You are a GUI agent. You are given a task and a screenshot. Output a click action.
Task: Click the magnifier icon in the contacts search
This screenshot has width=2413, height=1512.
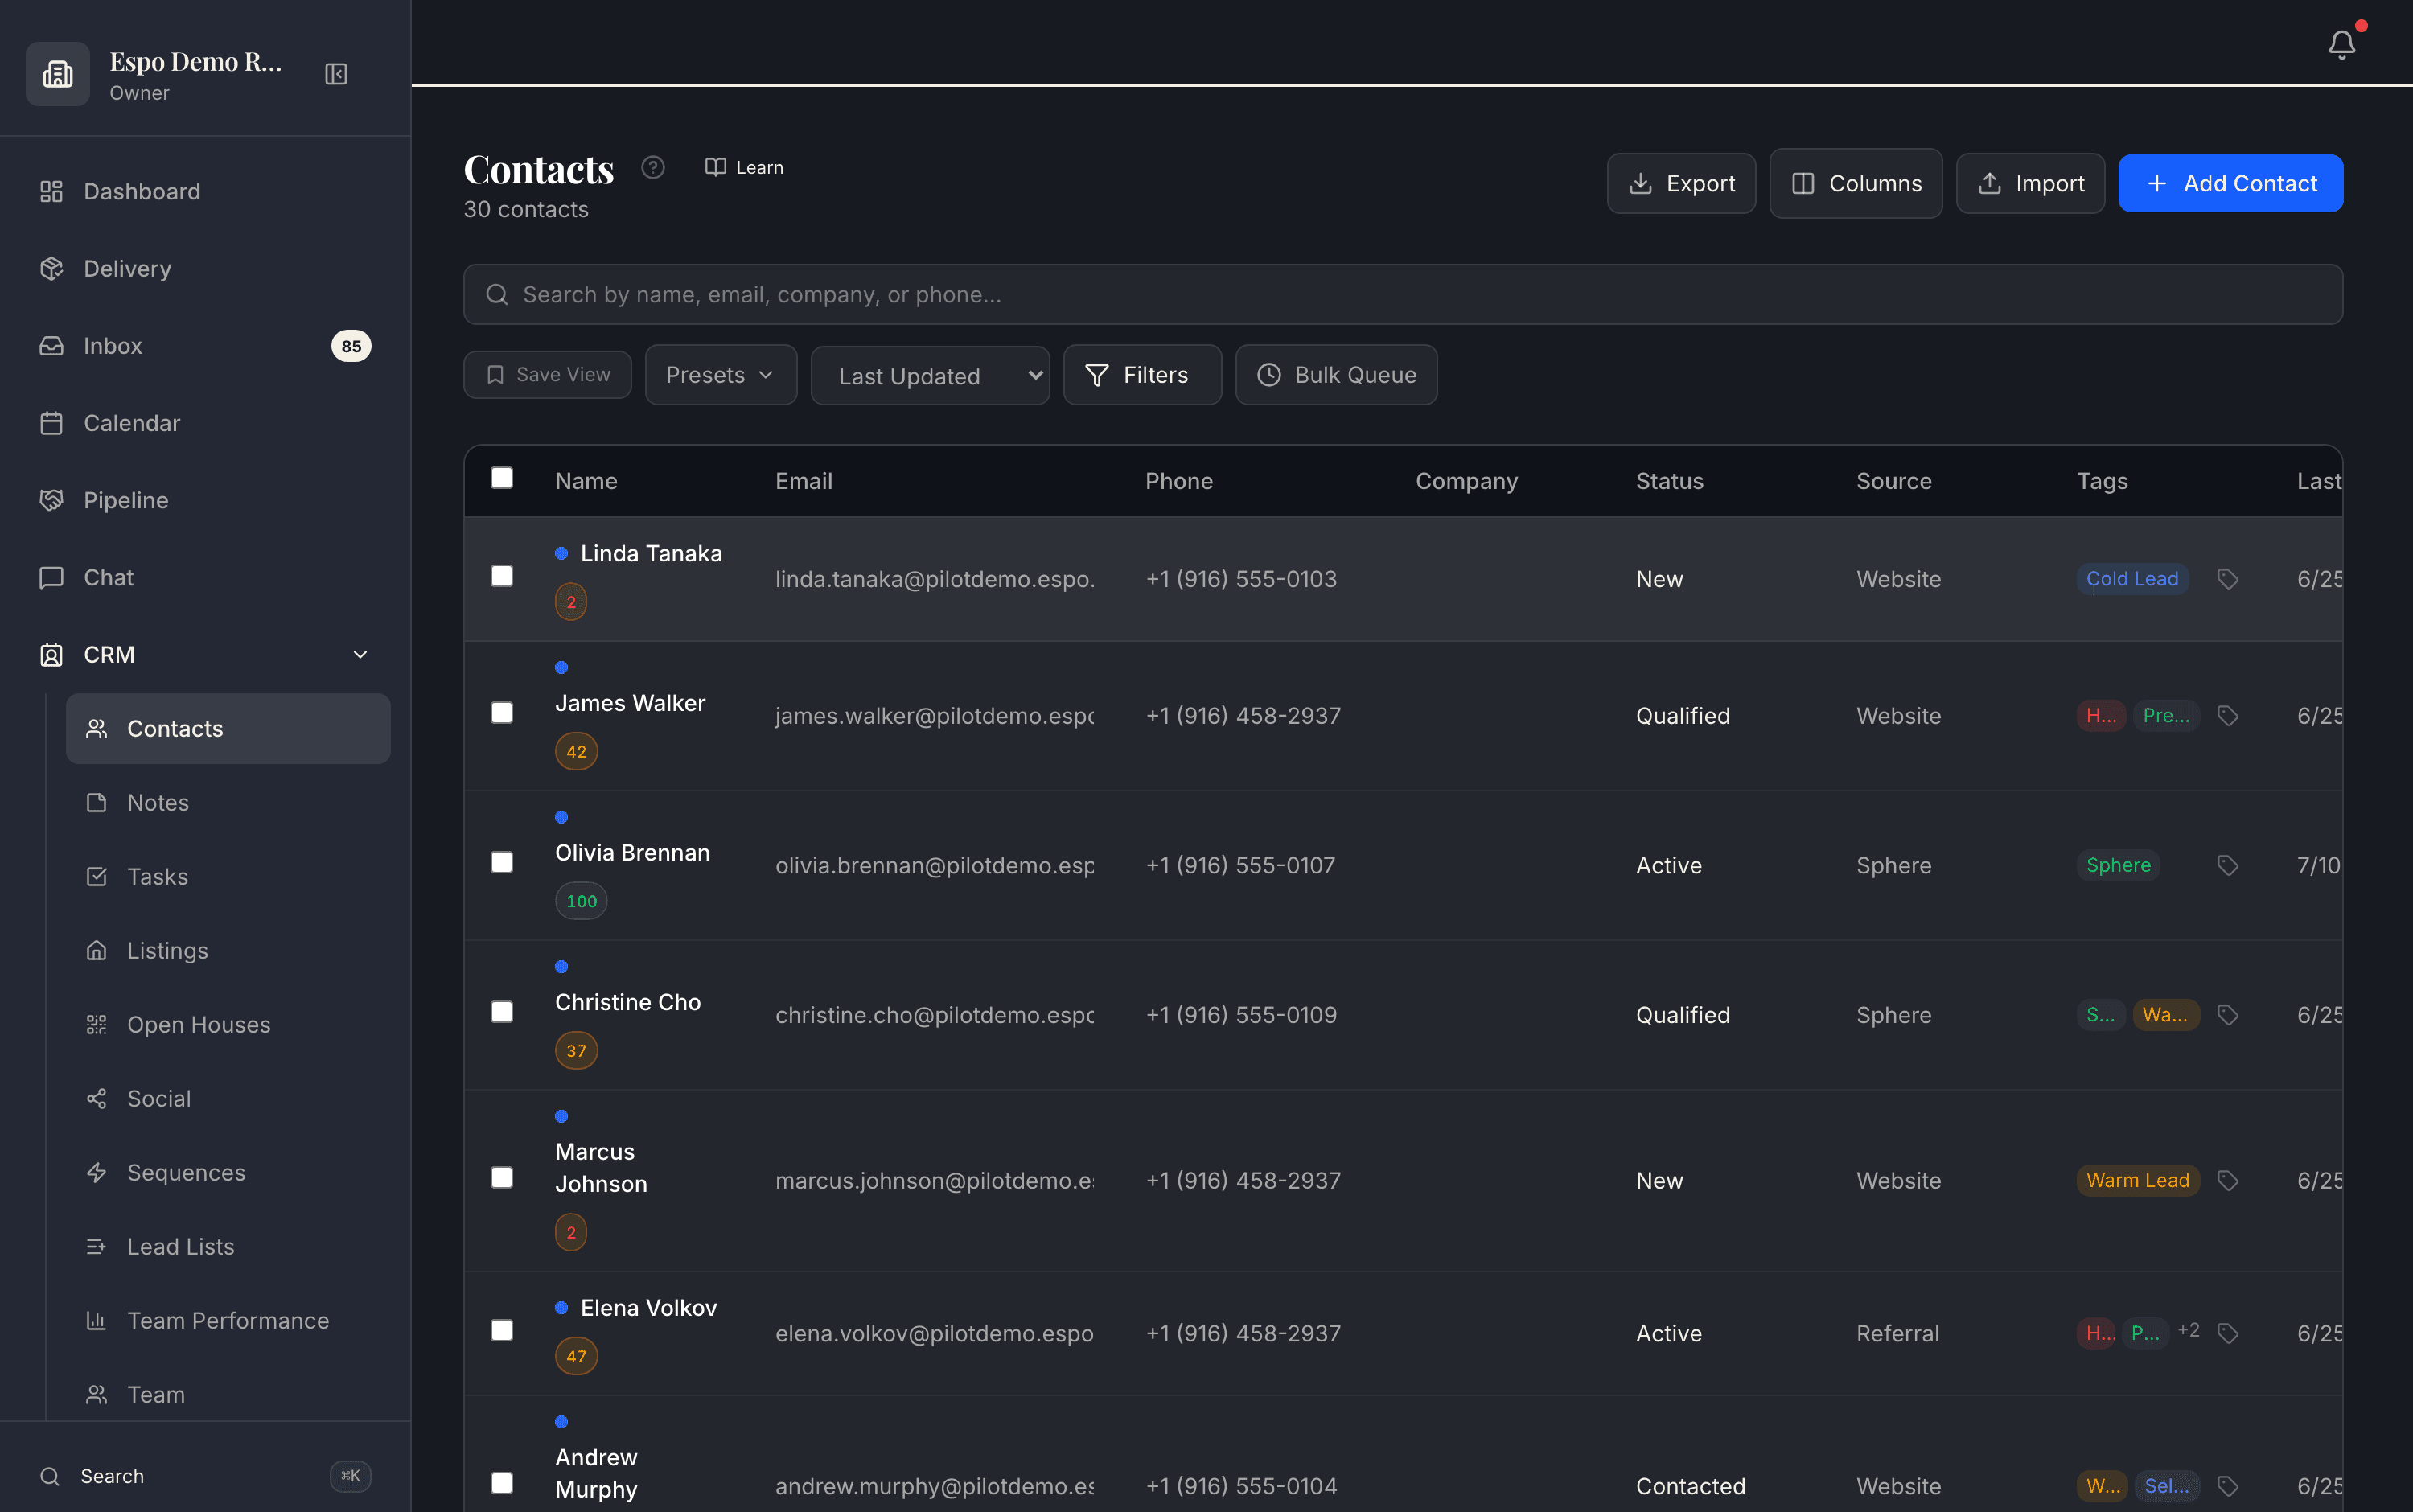(497, 294)
